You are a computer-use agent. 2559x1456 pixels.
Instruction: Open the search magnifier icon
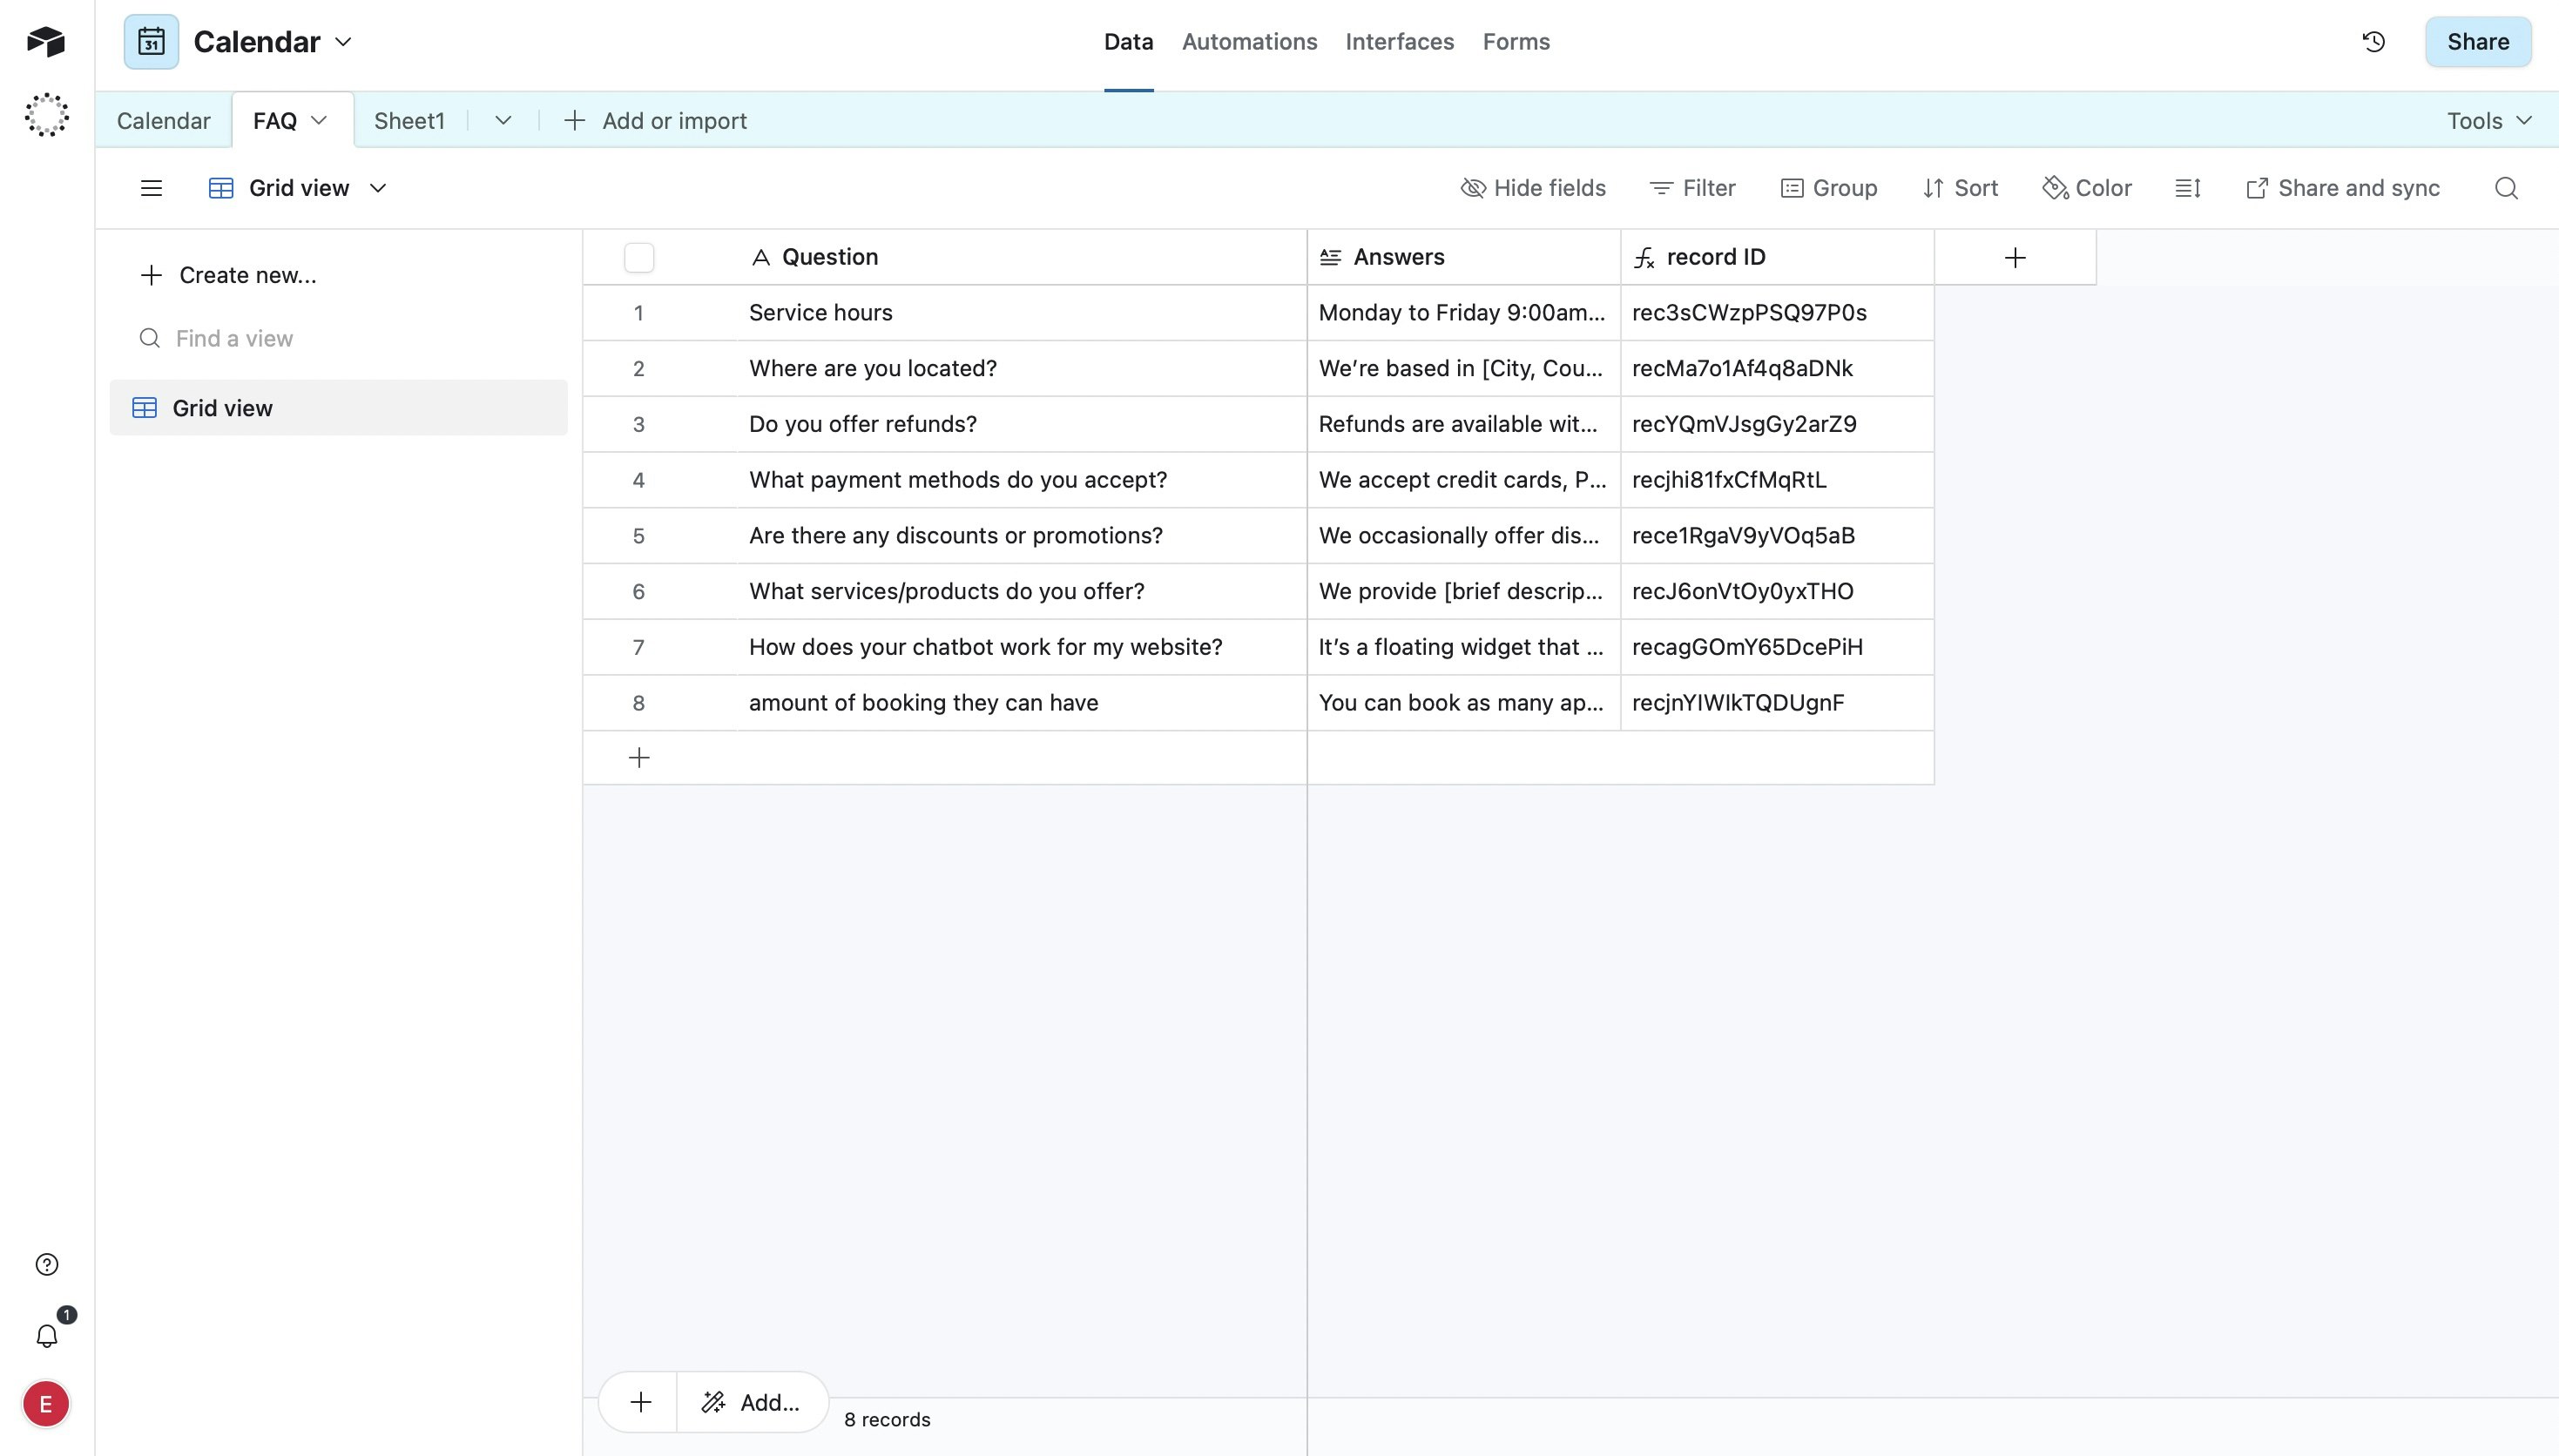(2505, 188)
